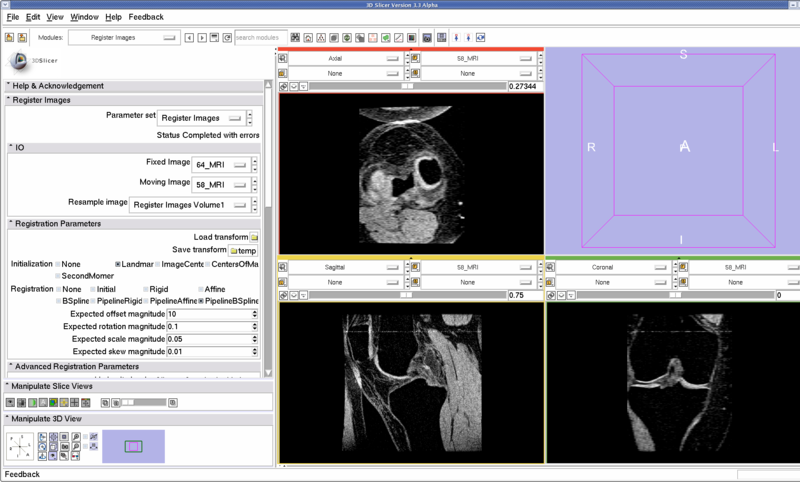Viewport: 800px width, 482px height.
Task: Open the Moving Image 58_MRI selector
Action: pyautogui.click(x=221, y=184)
